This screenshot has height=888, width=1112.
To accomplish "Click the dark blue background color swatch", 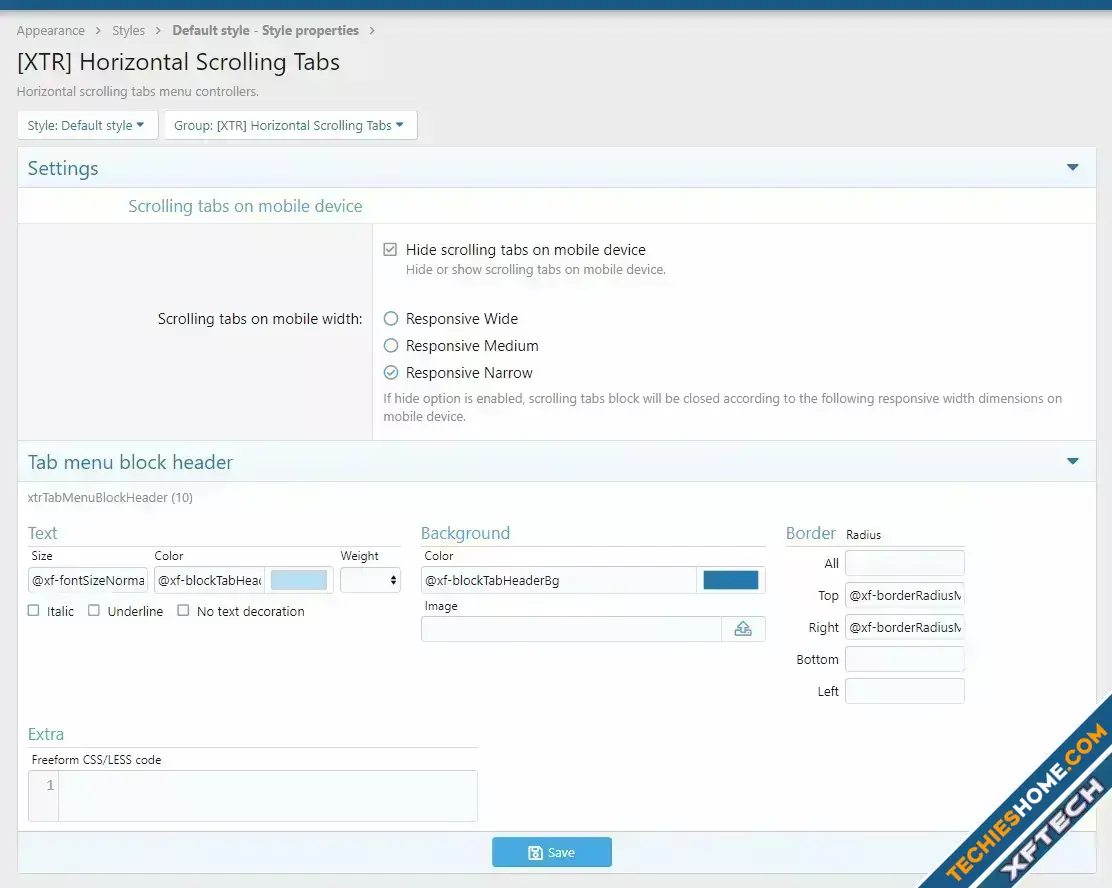I will [730, 580].
